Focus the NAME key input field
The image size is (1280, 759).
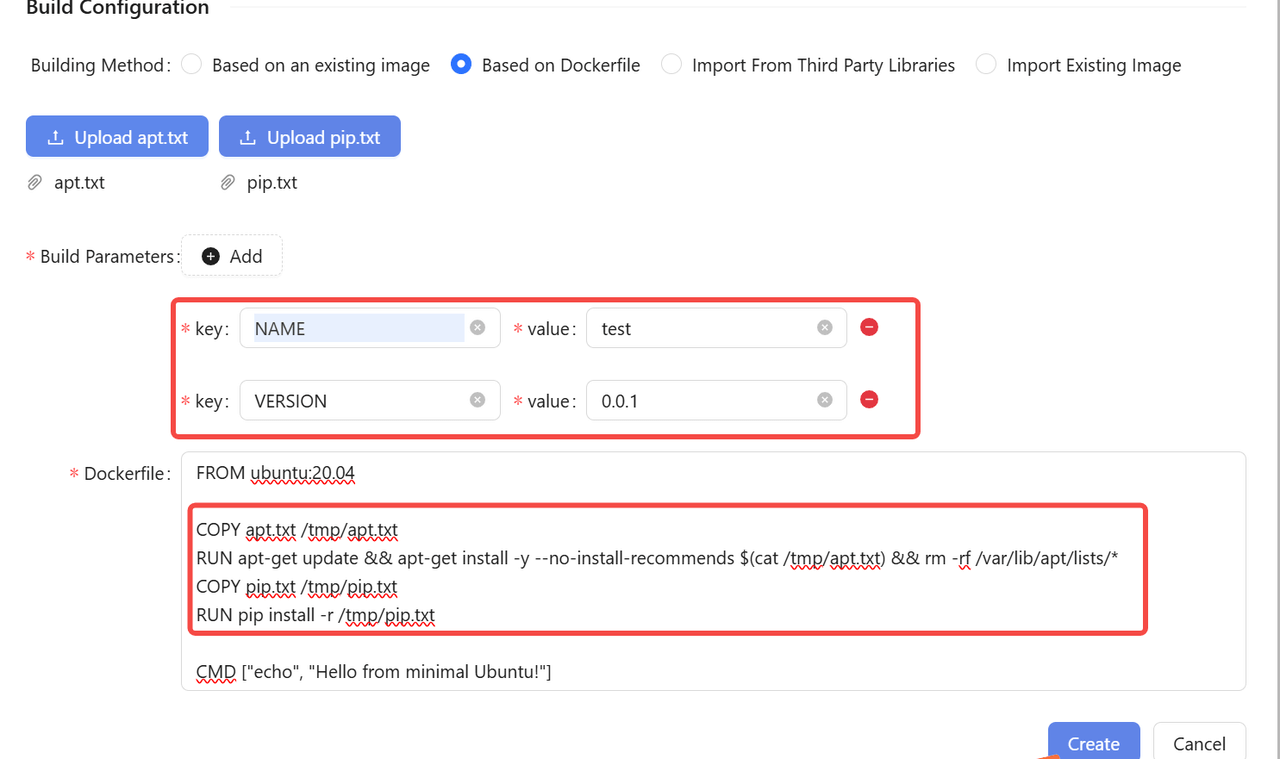(x=370, y=328)
